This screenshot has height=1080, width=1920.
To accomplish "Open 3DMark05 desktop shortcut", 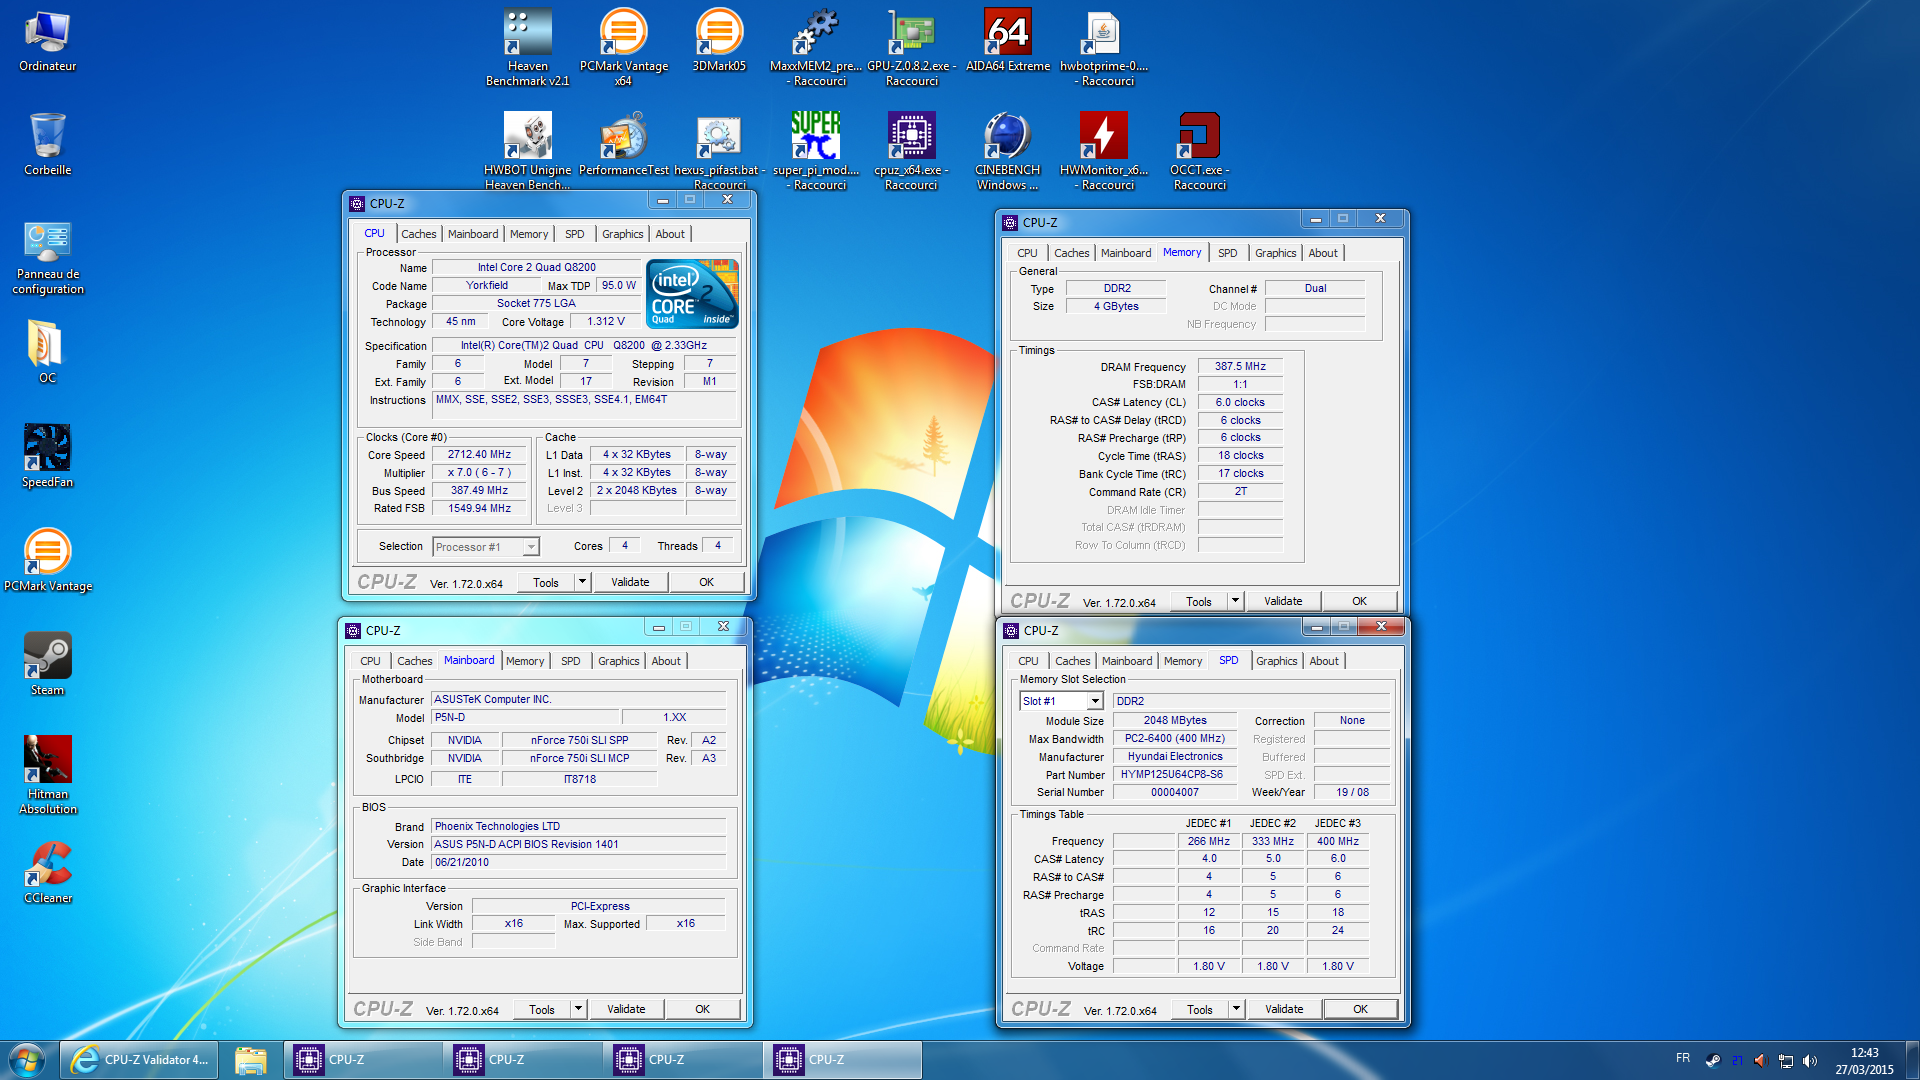I will tap(719, 42).
